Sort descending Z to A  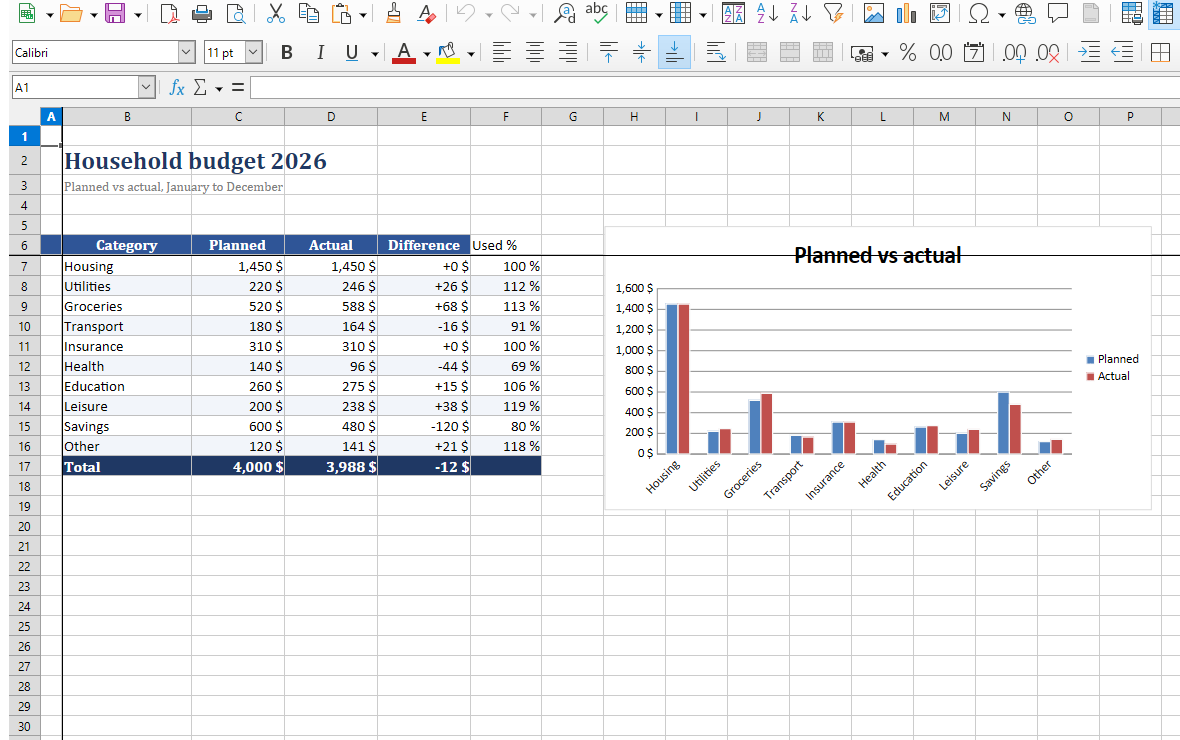point(801,13)
